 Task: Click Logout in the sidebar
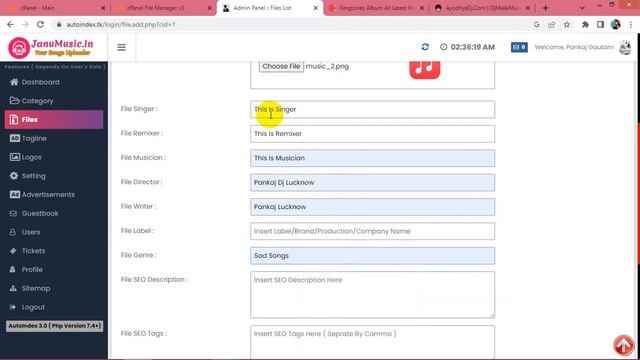54,307
